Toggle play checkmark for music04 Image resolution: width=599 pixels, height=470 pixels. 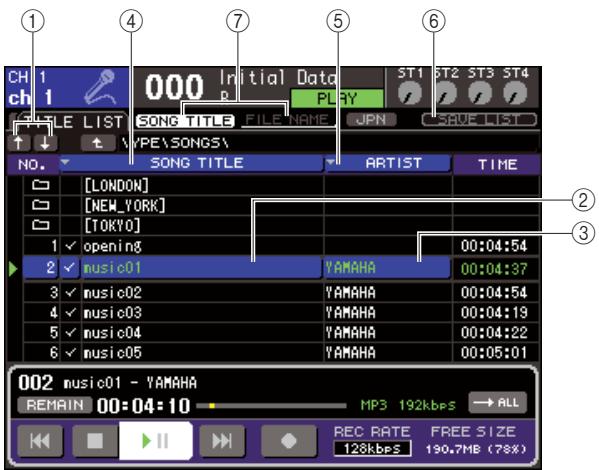70,332
